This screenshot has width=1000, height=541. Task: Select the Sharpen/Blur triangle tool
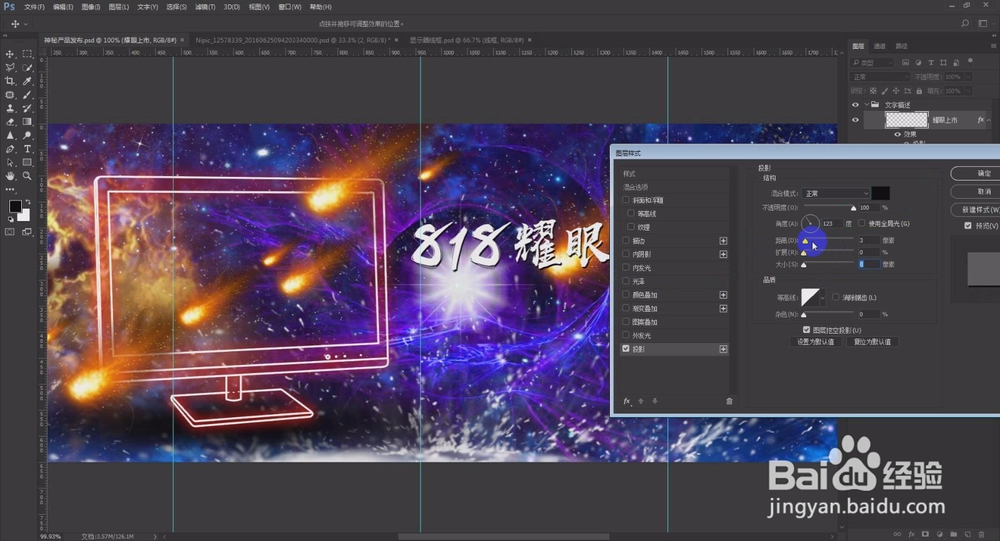(10, 135)
